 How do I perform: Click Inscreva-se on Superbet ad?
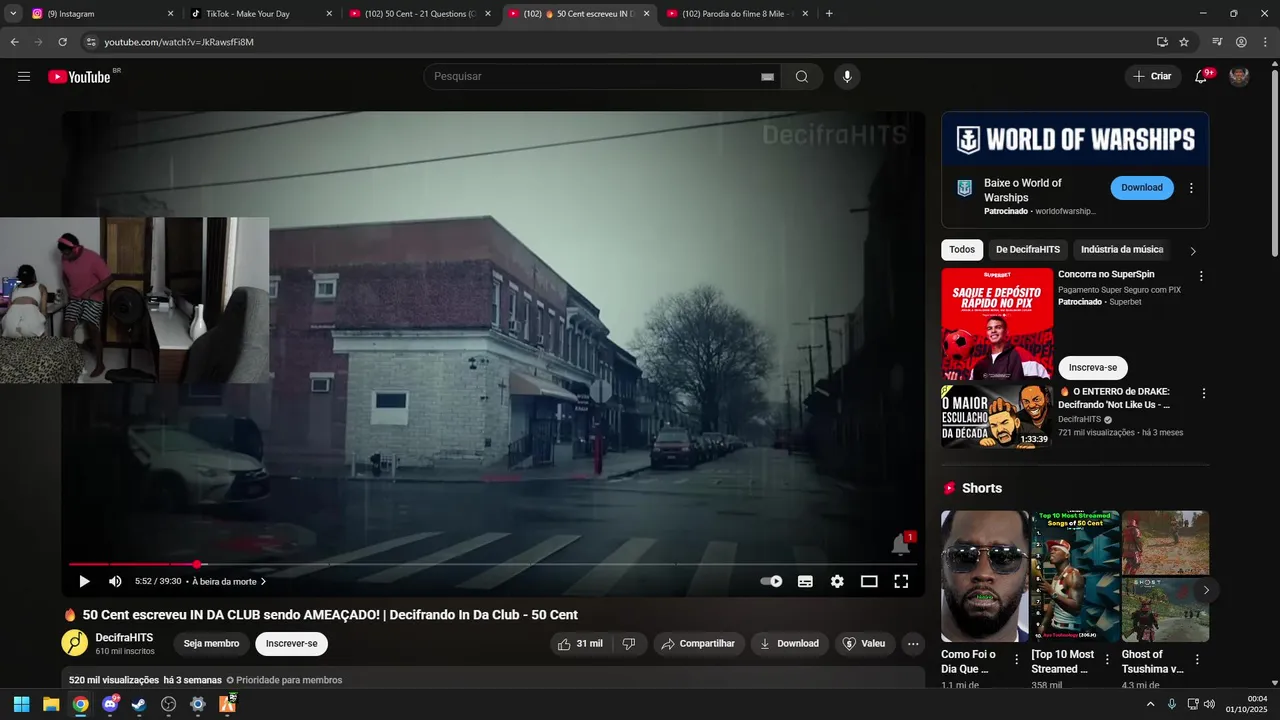1092,367
